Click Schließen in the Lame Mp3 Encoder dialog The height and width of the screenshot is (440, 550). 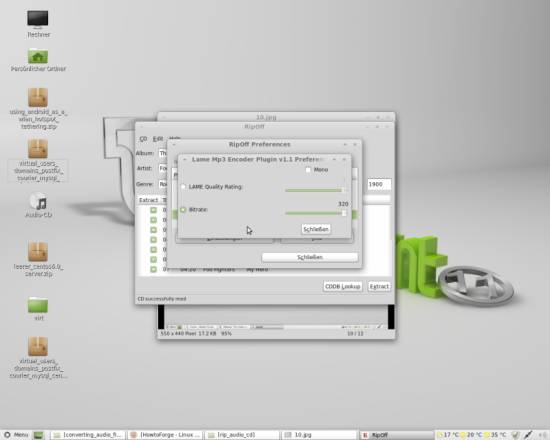316,229
